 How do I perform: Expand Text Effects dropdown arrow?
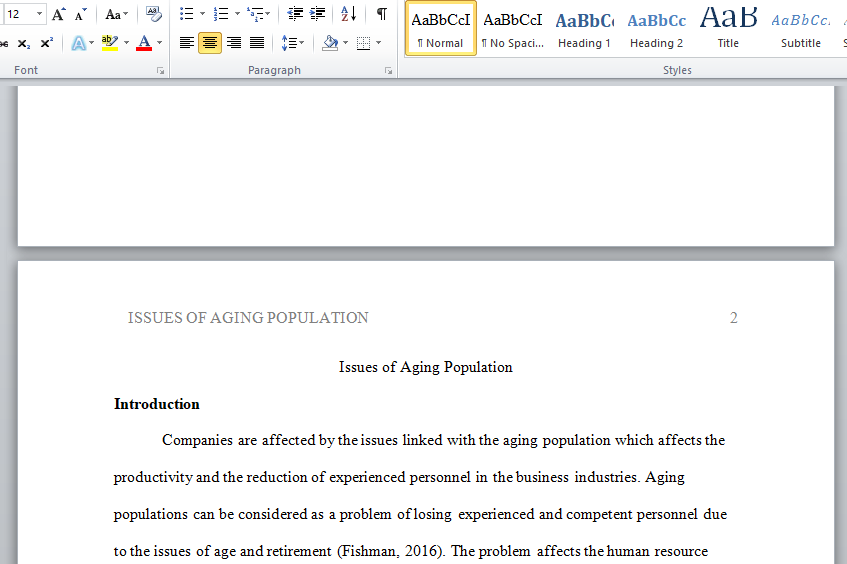[91, 43]
